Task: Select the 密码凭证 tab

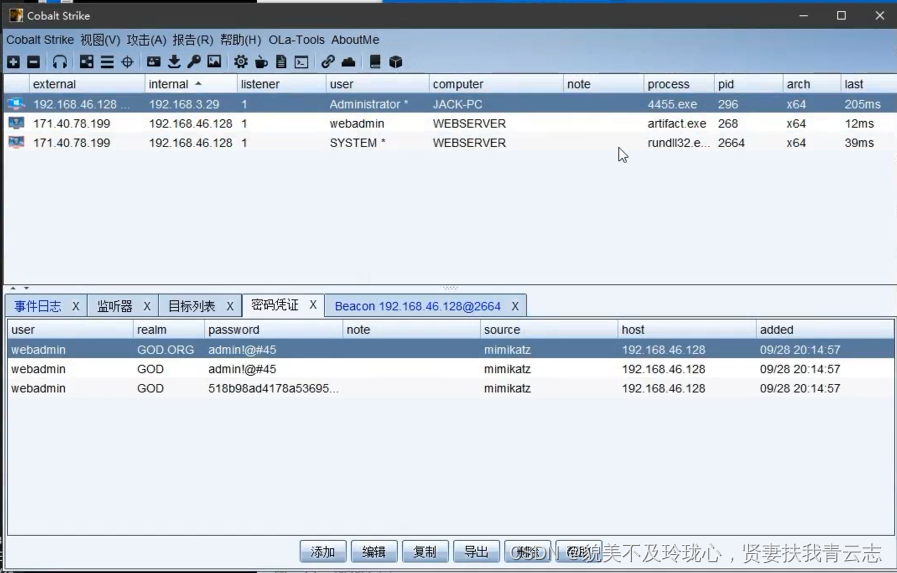Action: (x=275, y=305)
